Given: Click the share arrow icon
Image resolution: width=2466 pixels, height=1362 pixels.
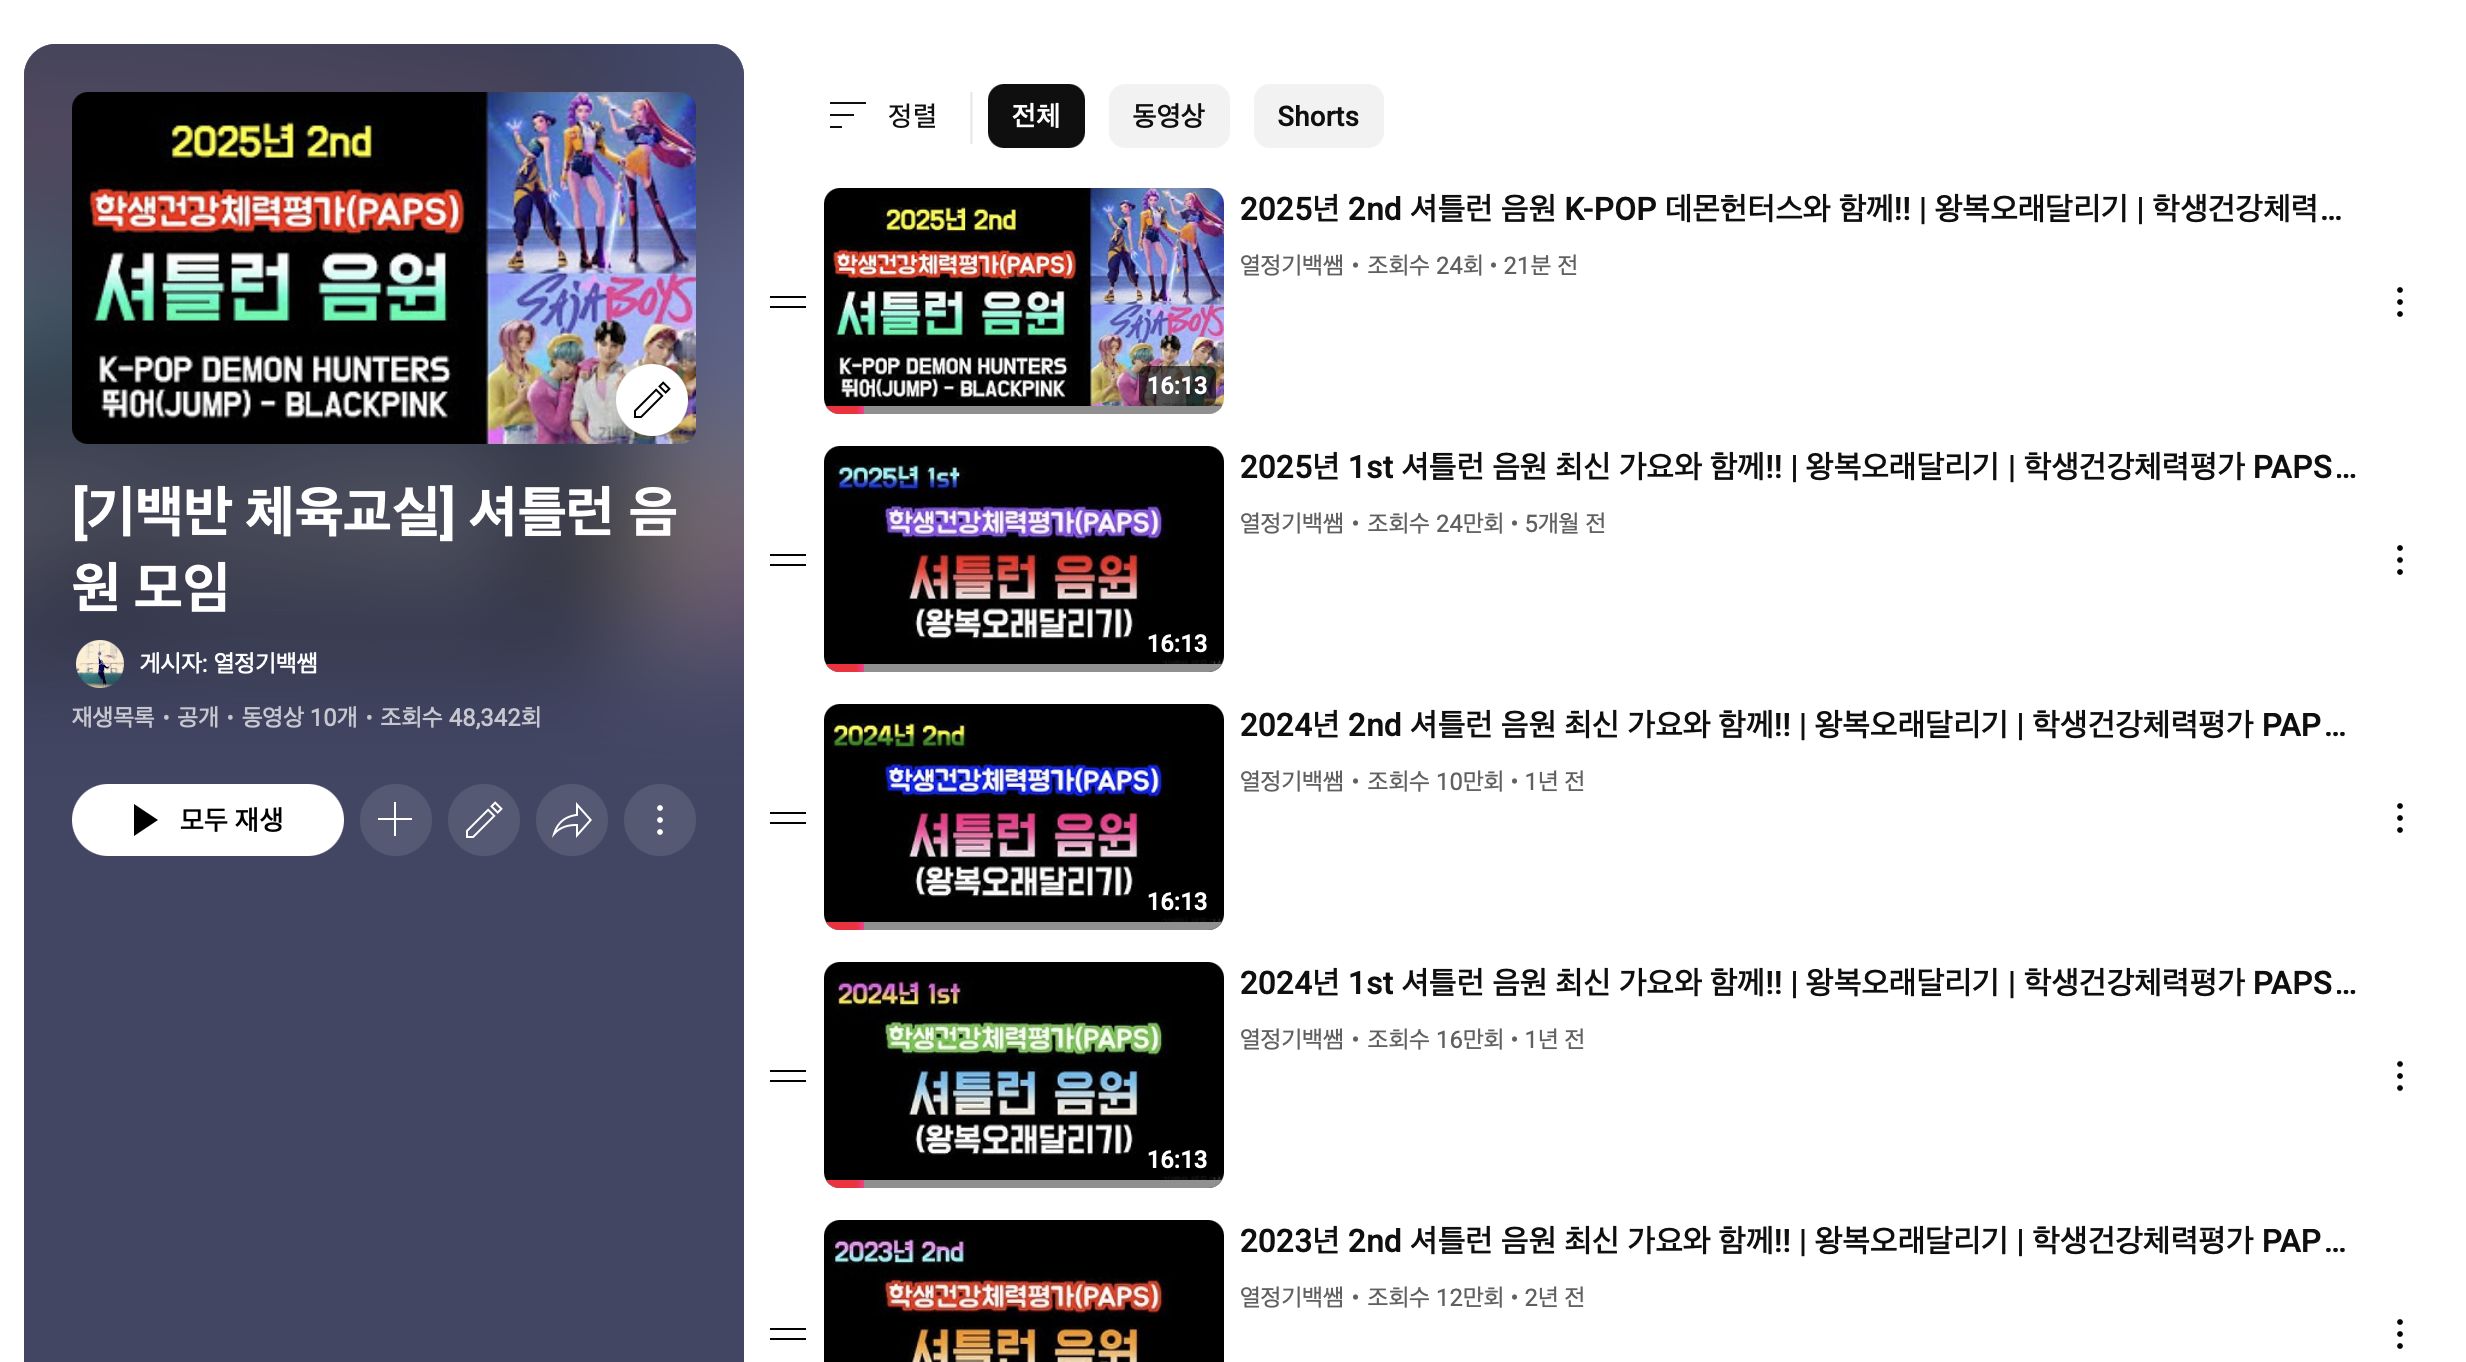Looking at the screenshot, I should (x=571, y=820).
